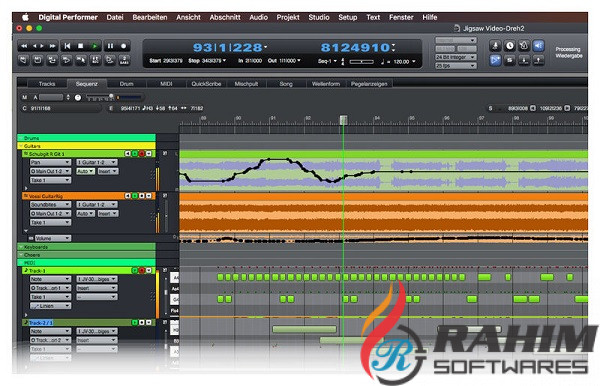Image resolution: width=600 pixels, height=386 pixels.
Task: Open the QuickScribe tab
Action: 206,84
